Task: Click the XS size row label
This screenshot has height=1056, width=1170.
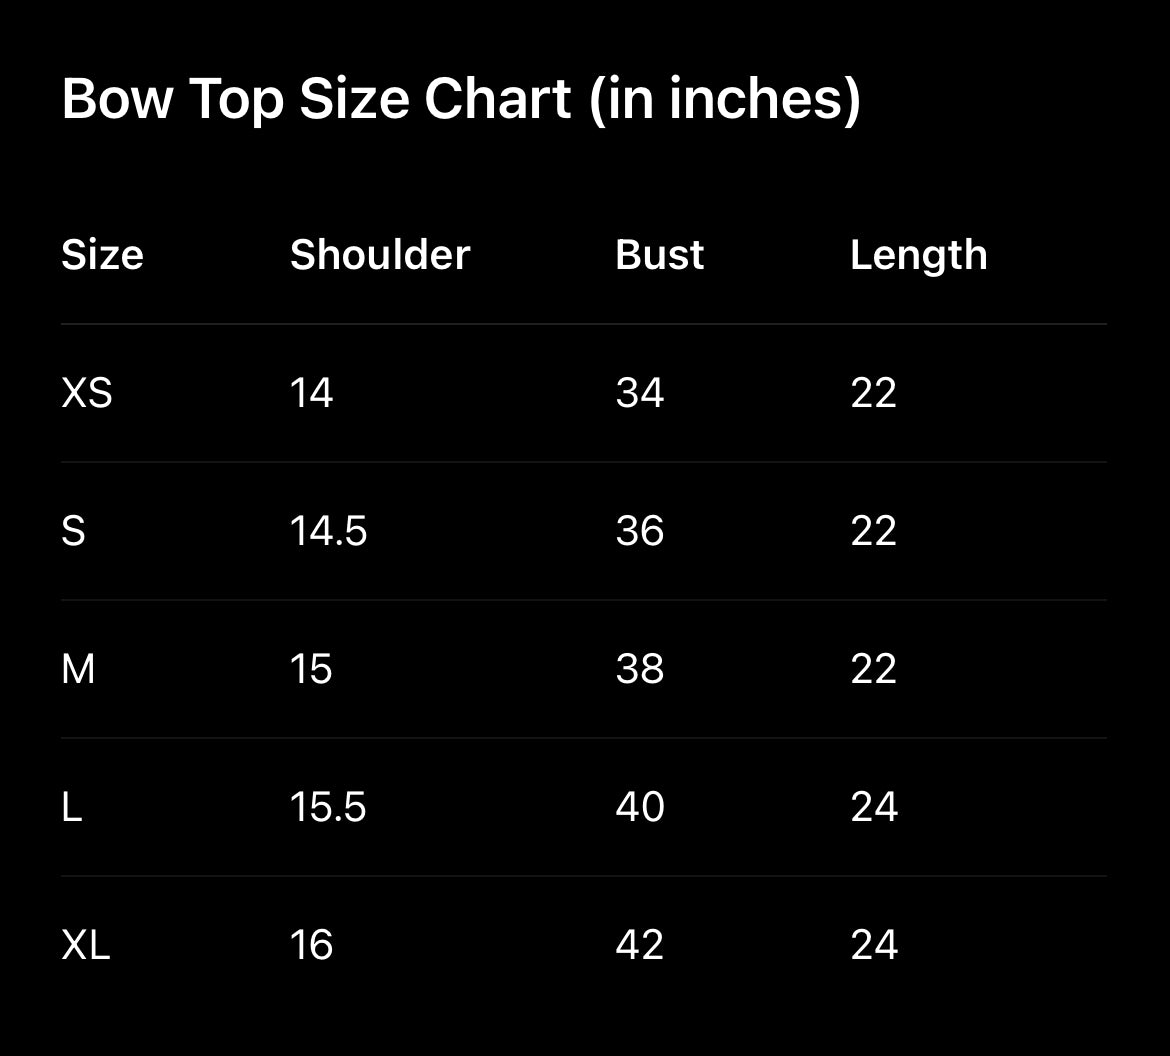Action: 87,393
